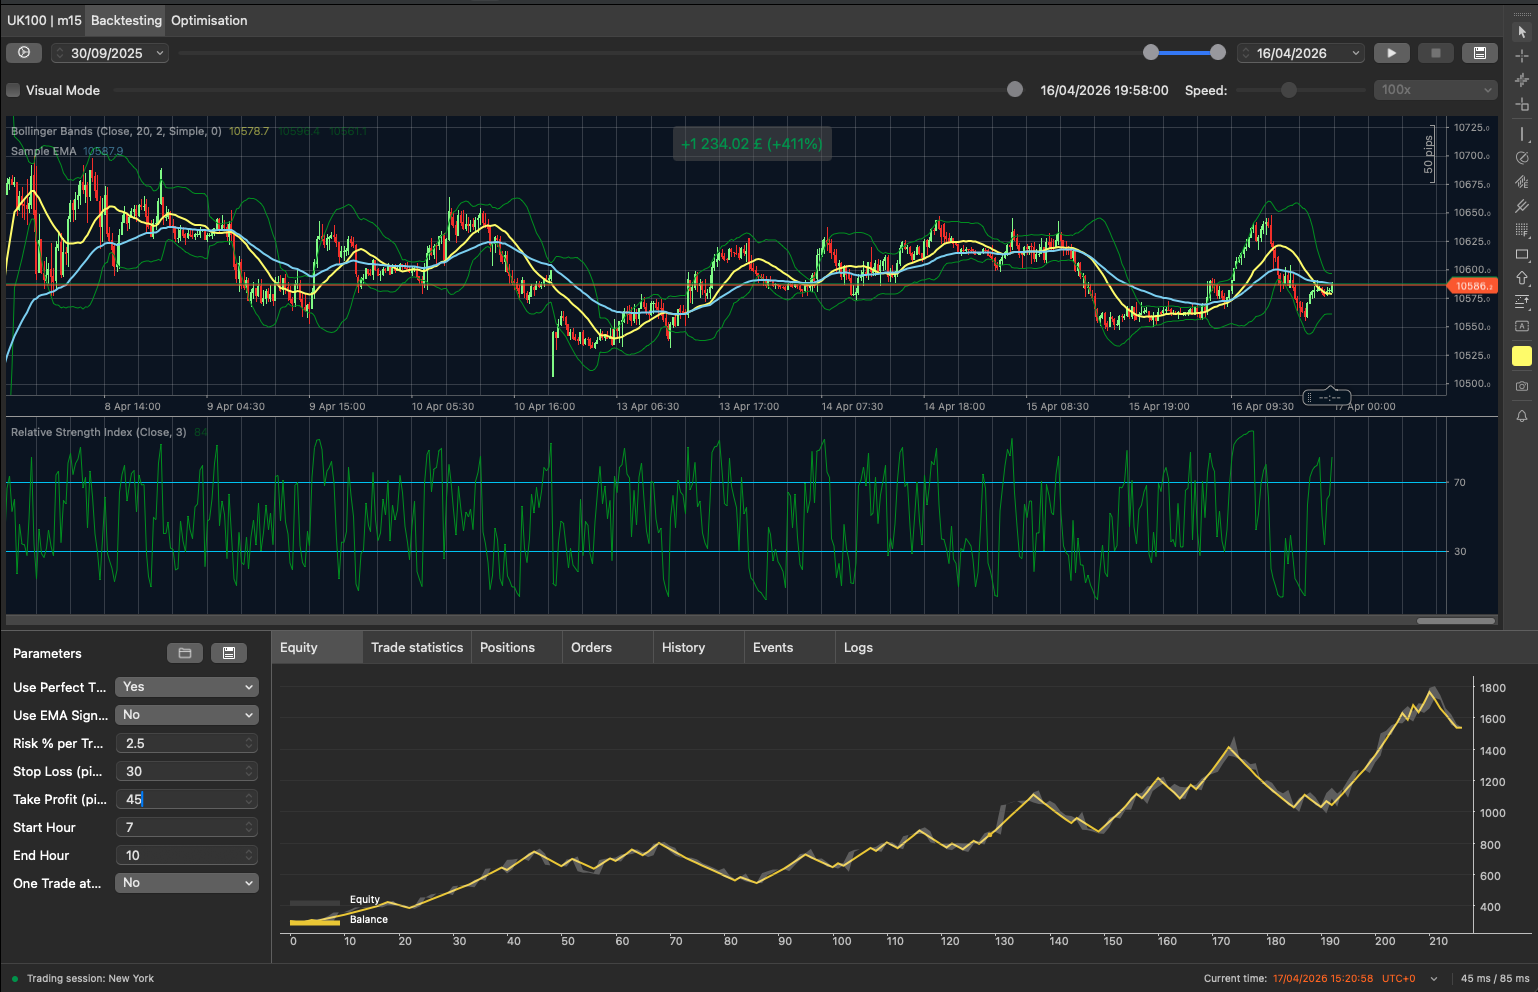Click the visual mode progress slider knob
This screenshot has width=1538, height=992.
[x=1015, y=89]
